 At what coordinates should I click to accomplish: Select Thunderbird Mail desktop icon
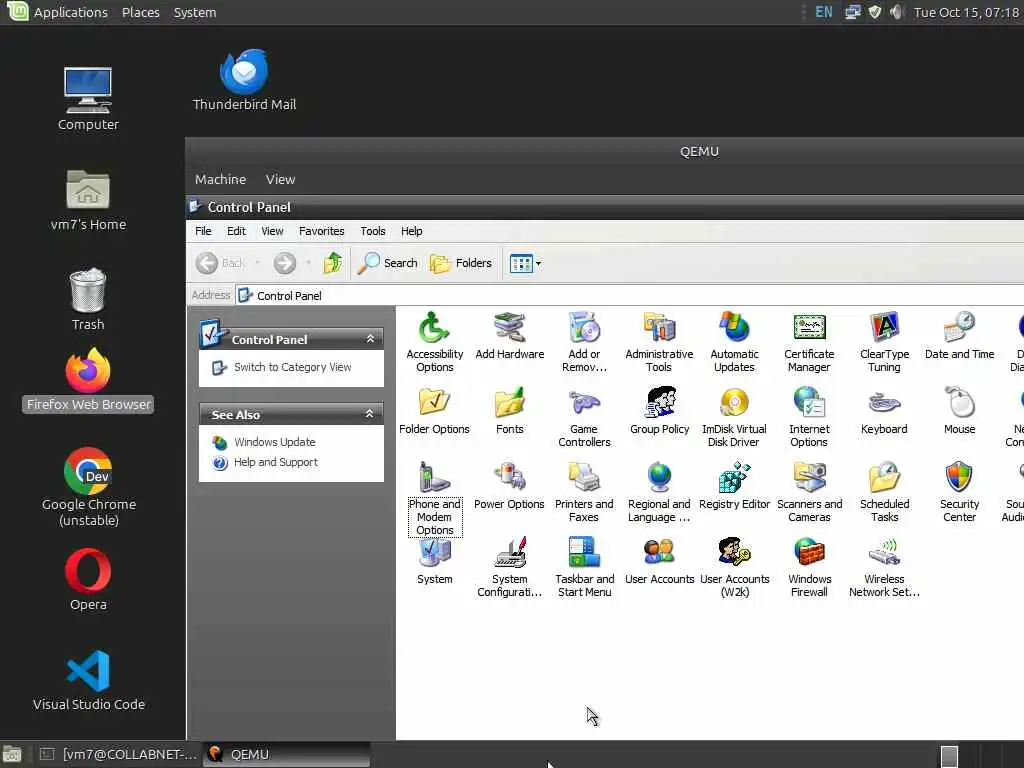244,80
